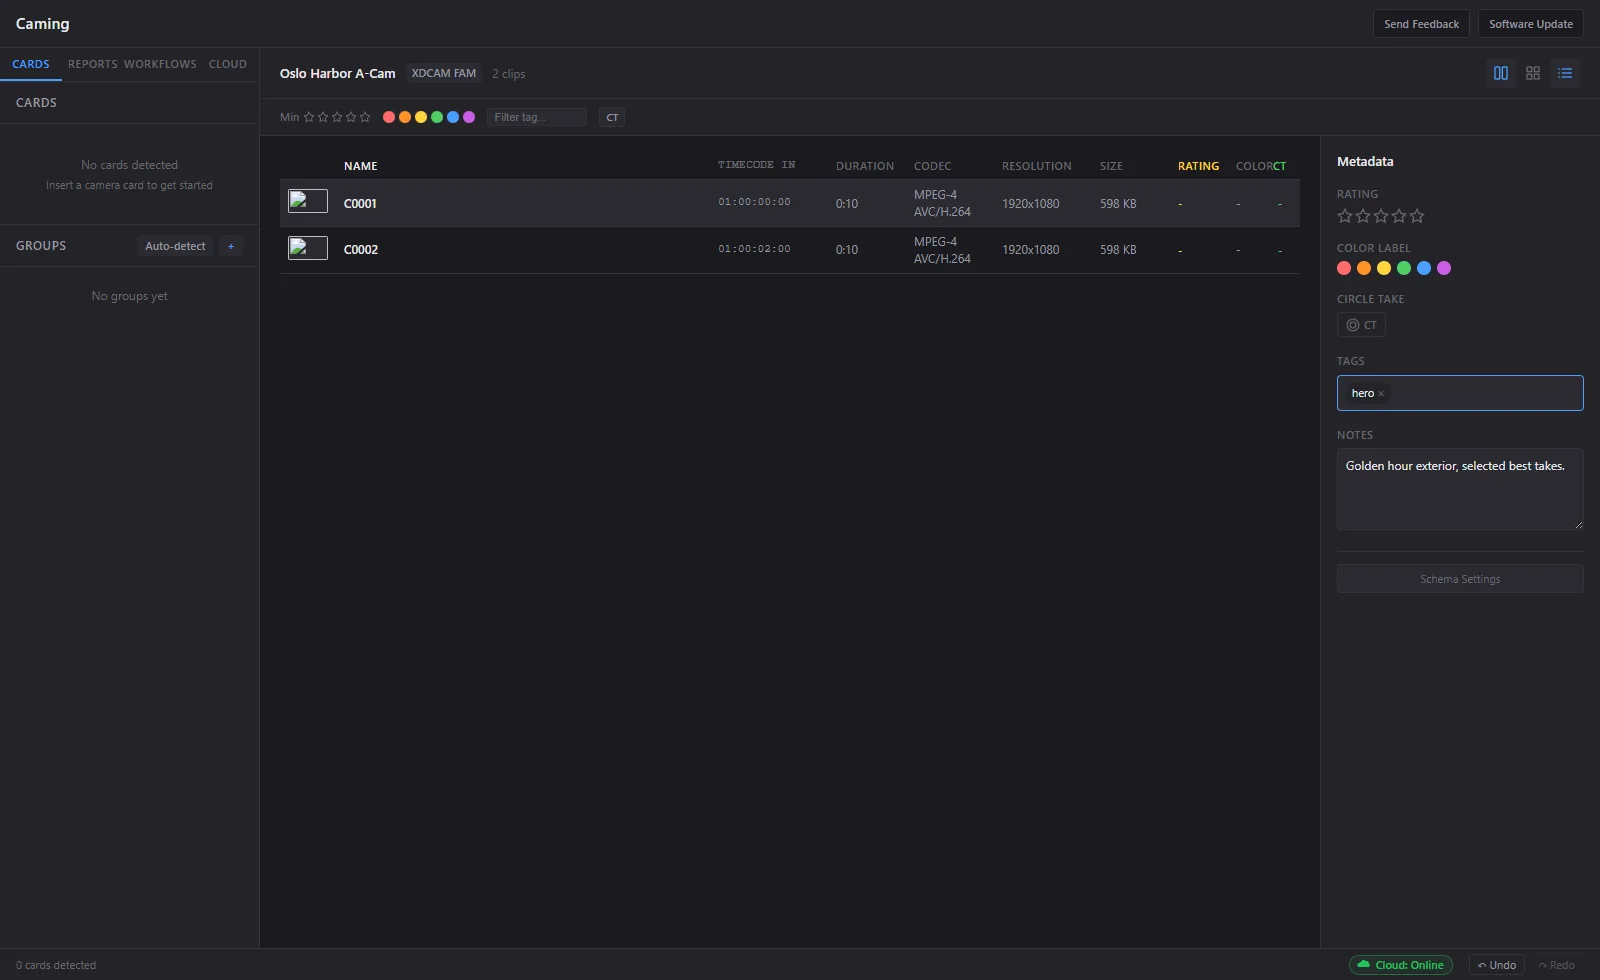Sort clips by the RATING column
Viewport: 1600px width, 980px height.
coord(1198,166)
